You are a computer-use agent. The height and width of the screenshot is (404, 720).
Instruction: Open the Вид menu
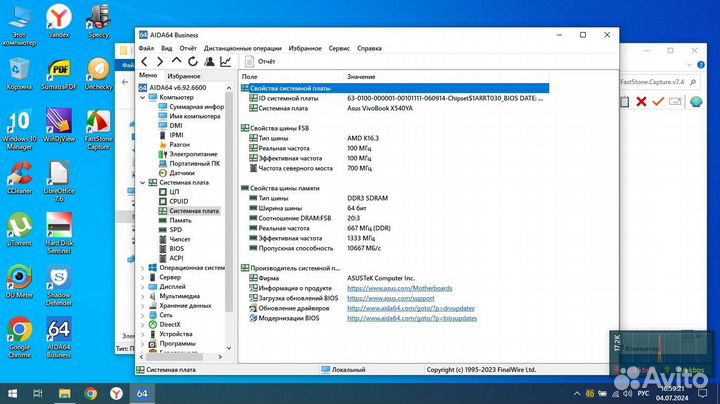point(167,48)
